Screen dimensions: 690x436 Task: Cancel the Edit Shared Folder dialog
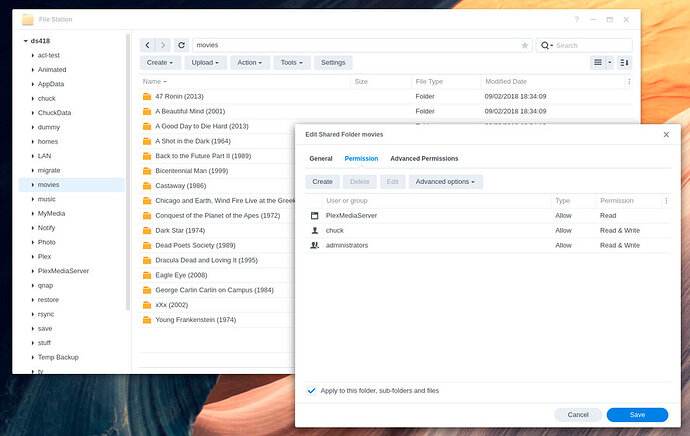578,415
